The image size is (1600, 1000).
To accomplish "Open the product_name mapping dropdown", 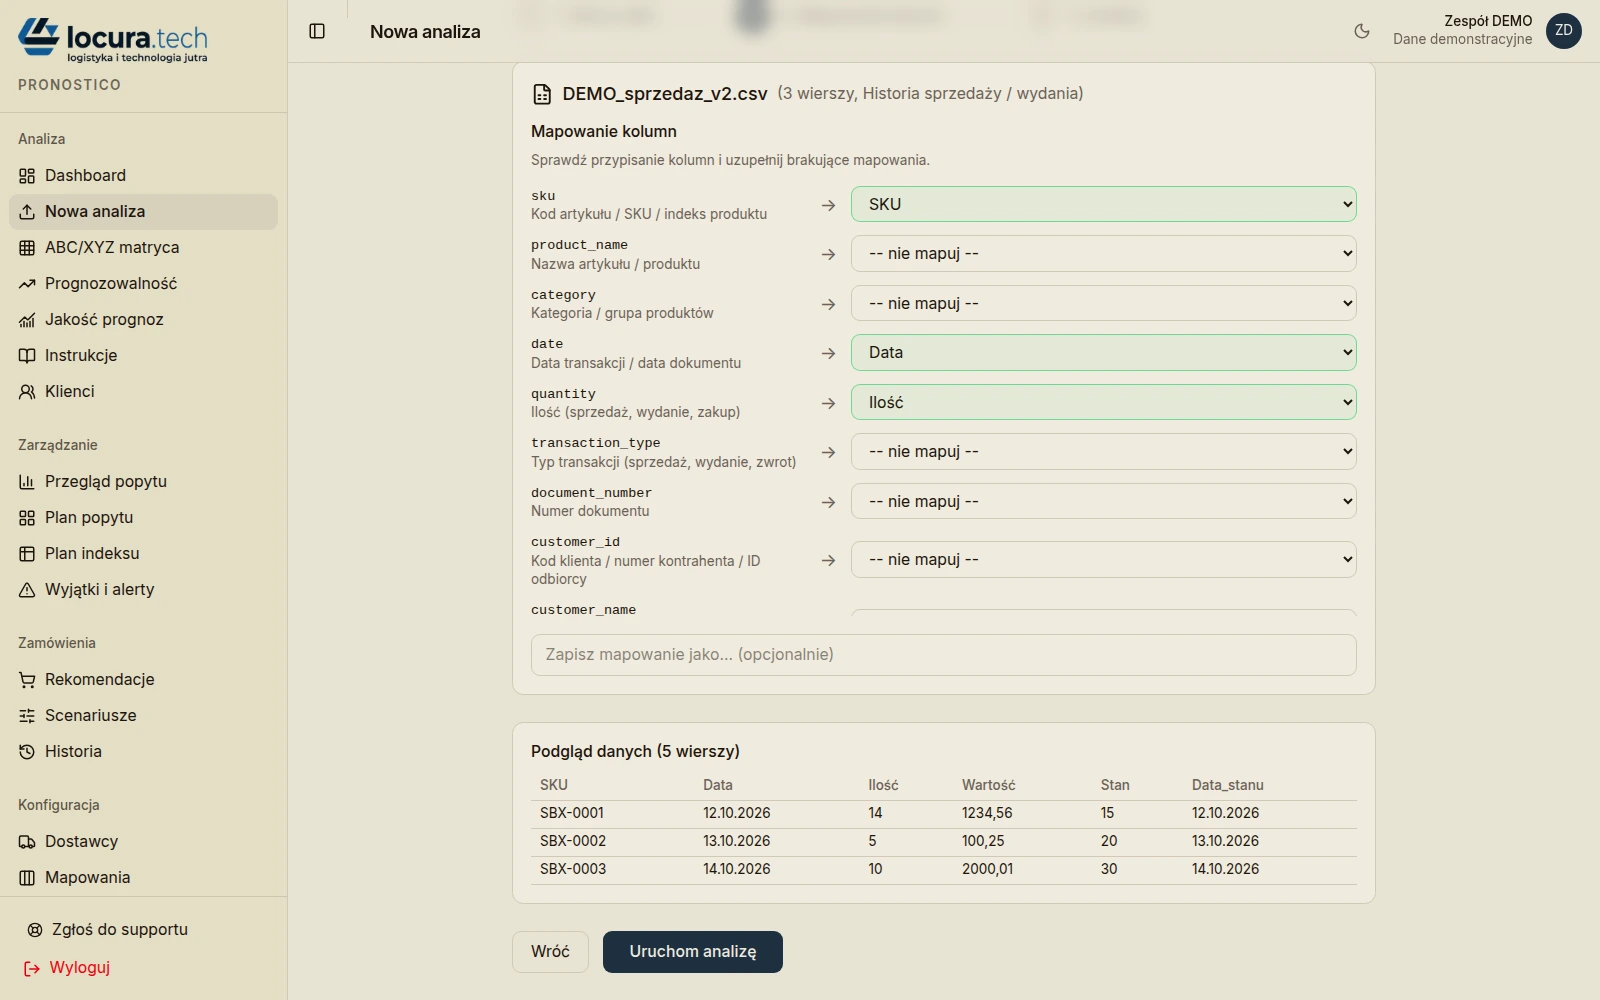I will click(x=1103, y=254).
